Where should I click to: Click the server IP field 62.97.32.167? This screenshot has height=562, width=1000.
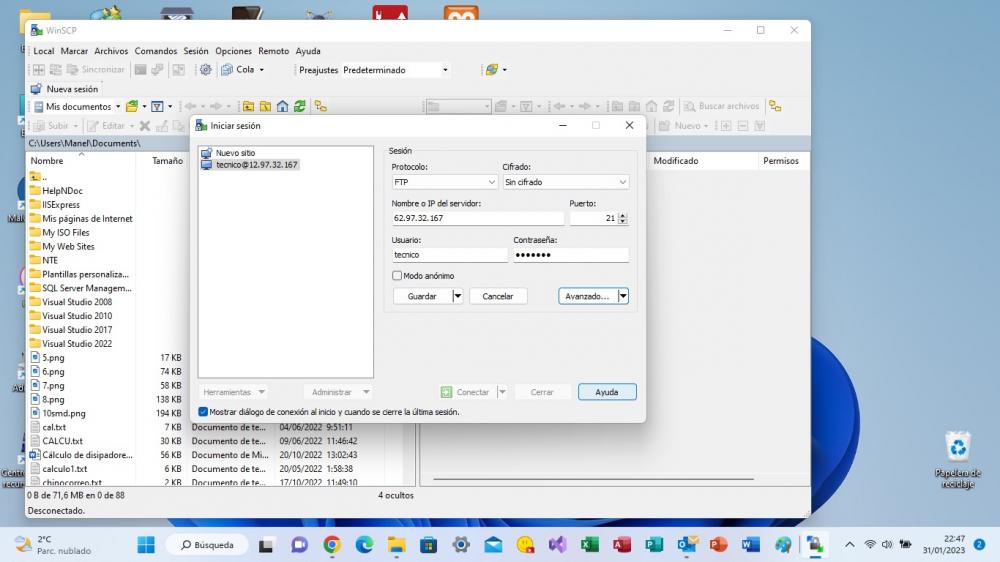point(478,218)
